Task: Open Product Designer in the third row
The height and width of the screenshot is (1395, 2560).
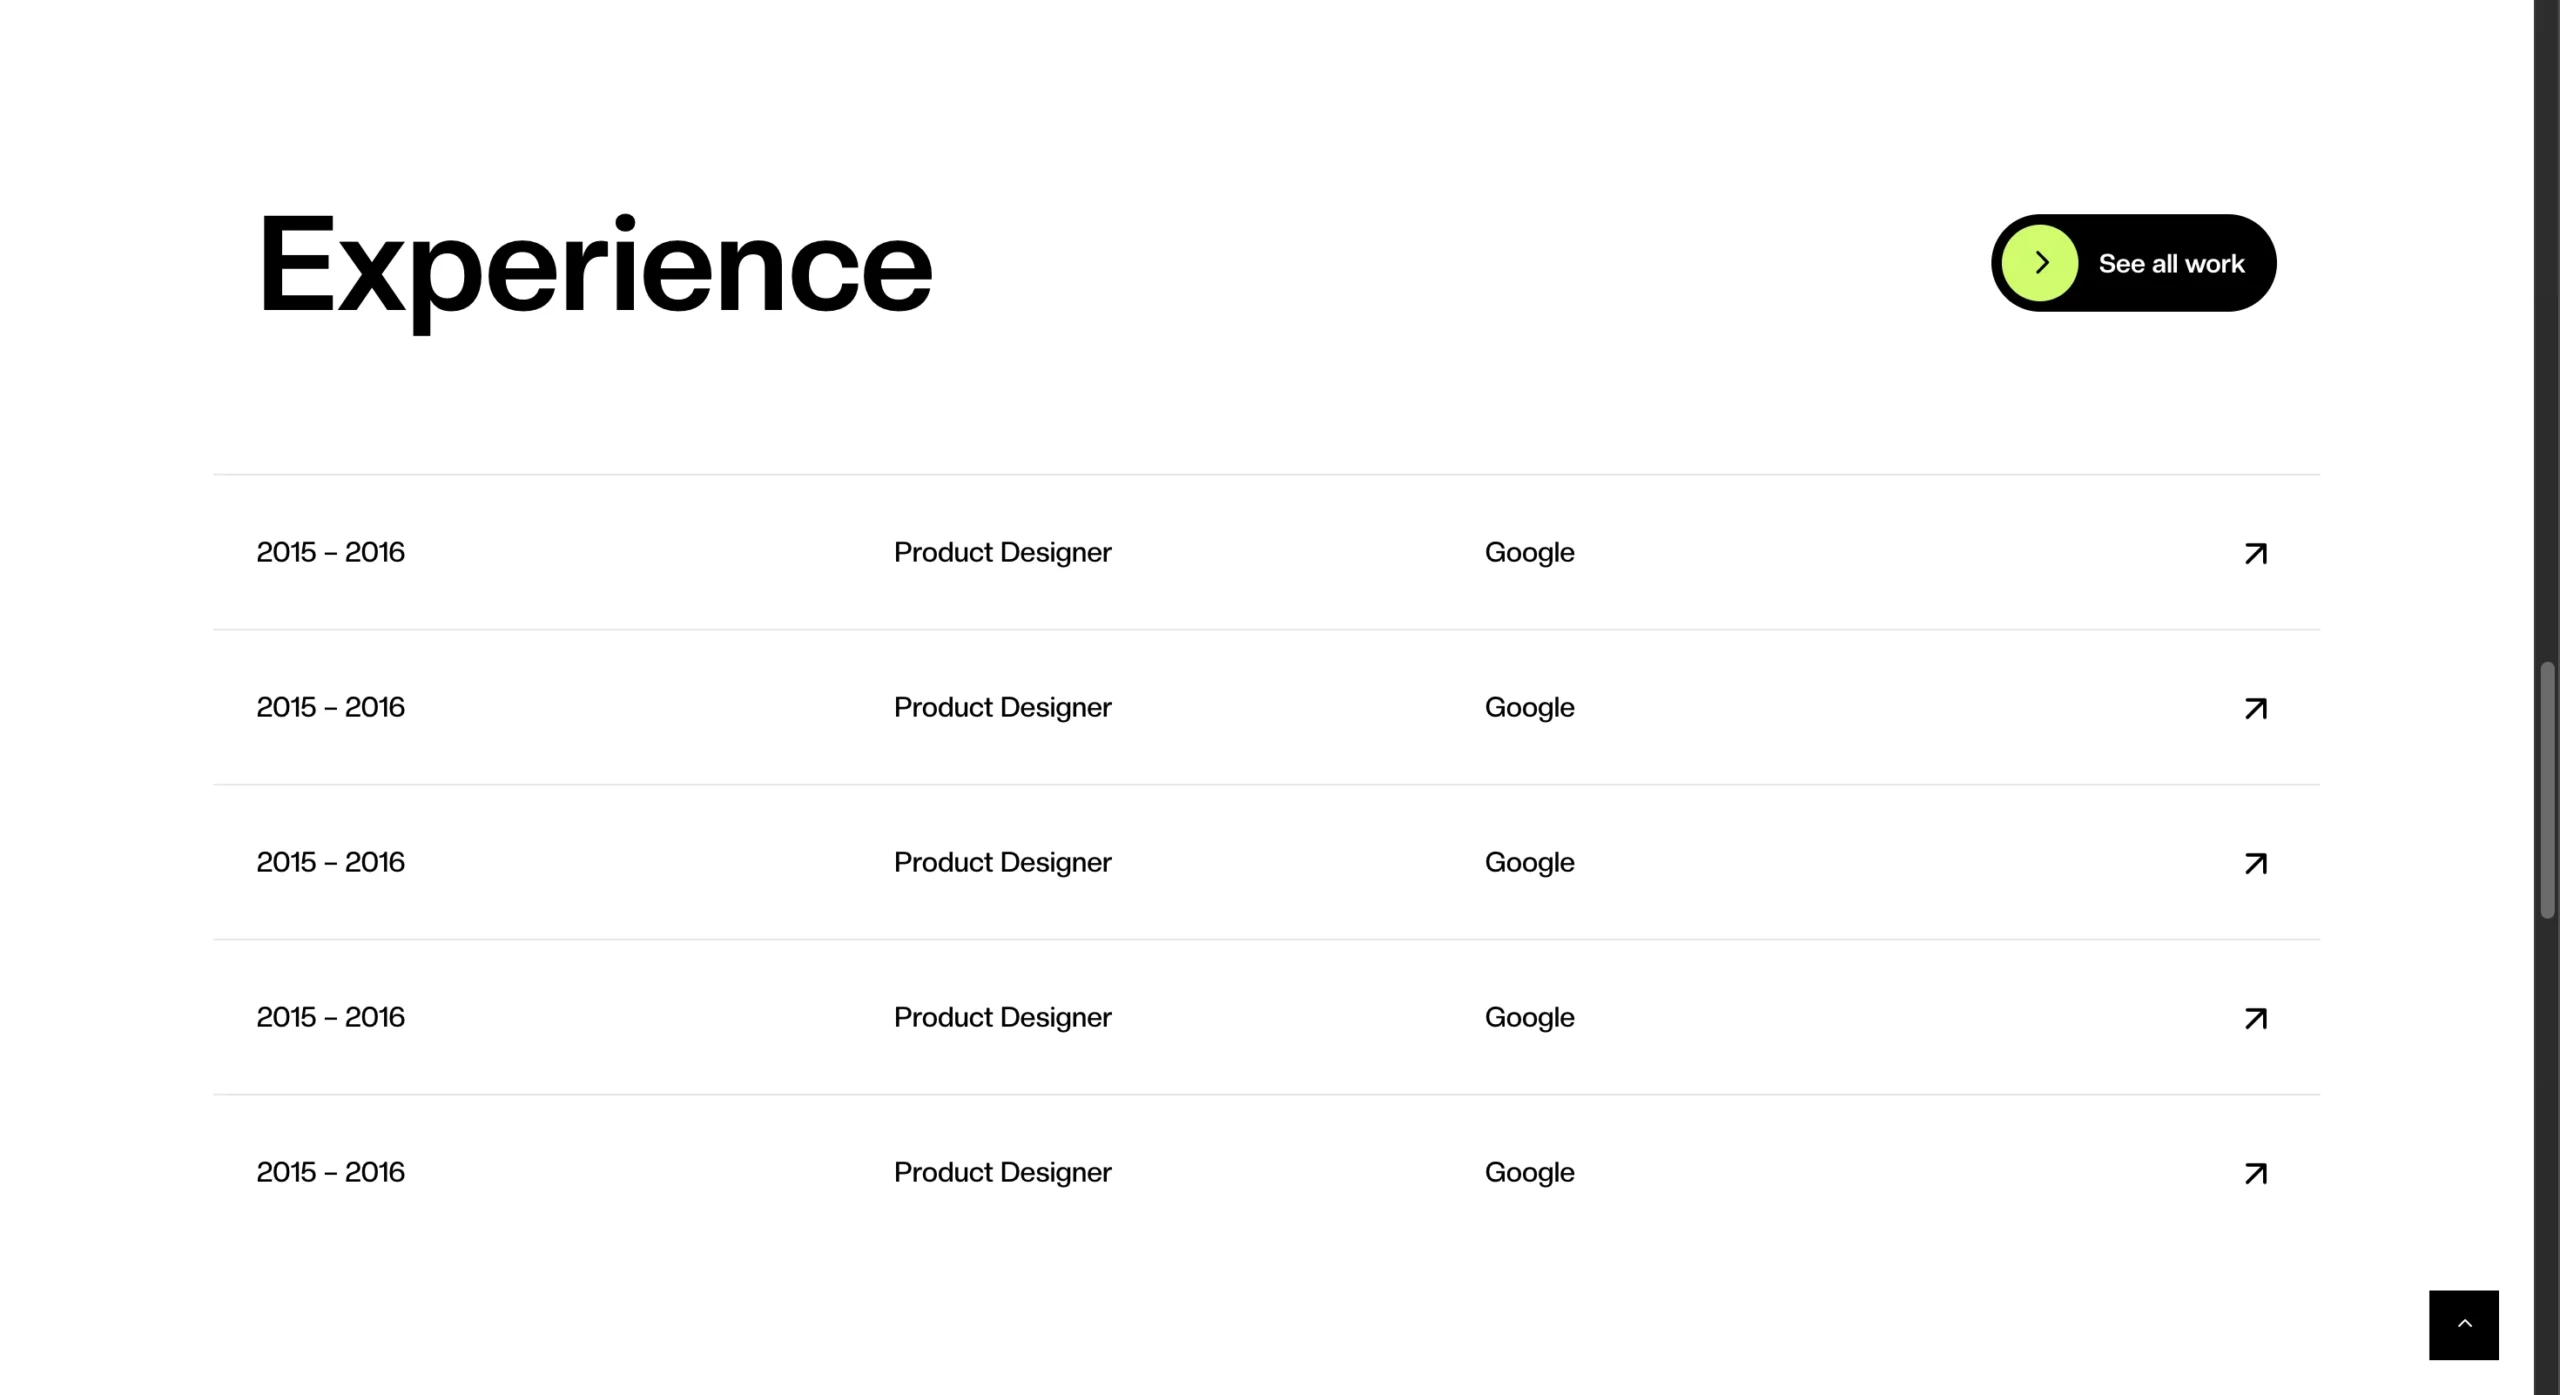Action: (x=1002, y=862)
